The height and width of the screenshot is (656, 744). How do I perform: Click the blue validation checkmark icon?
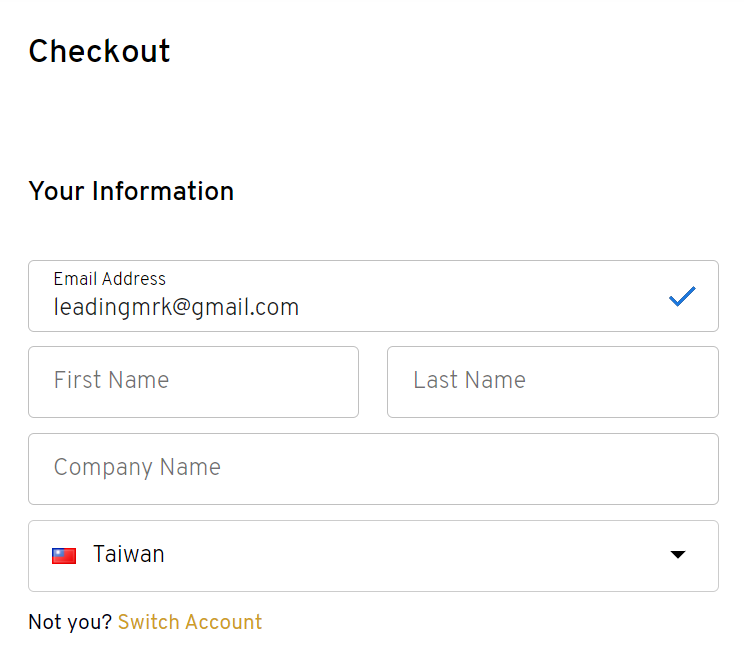pyautogui.click(x=682, y=296)
